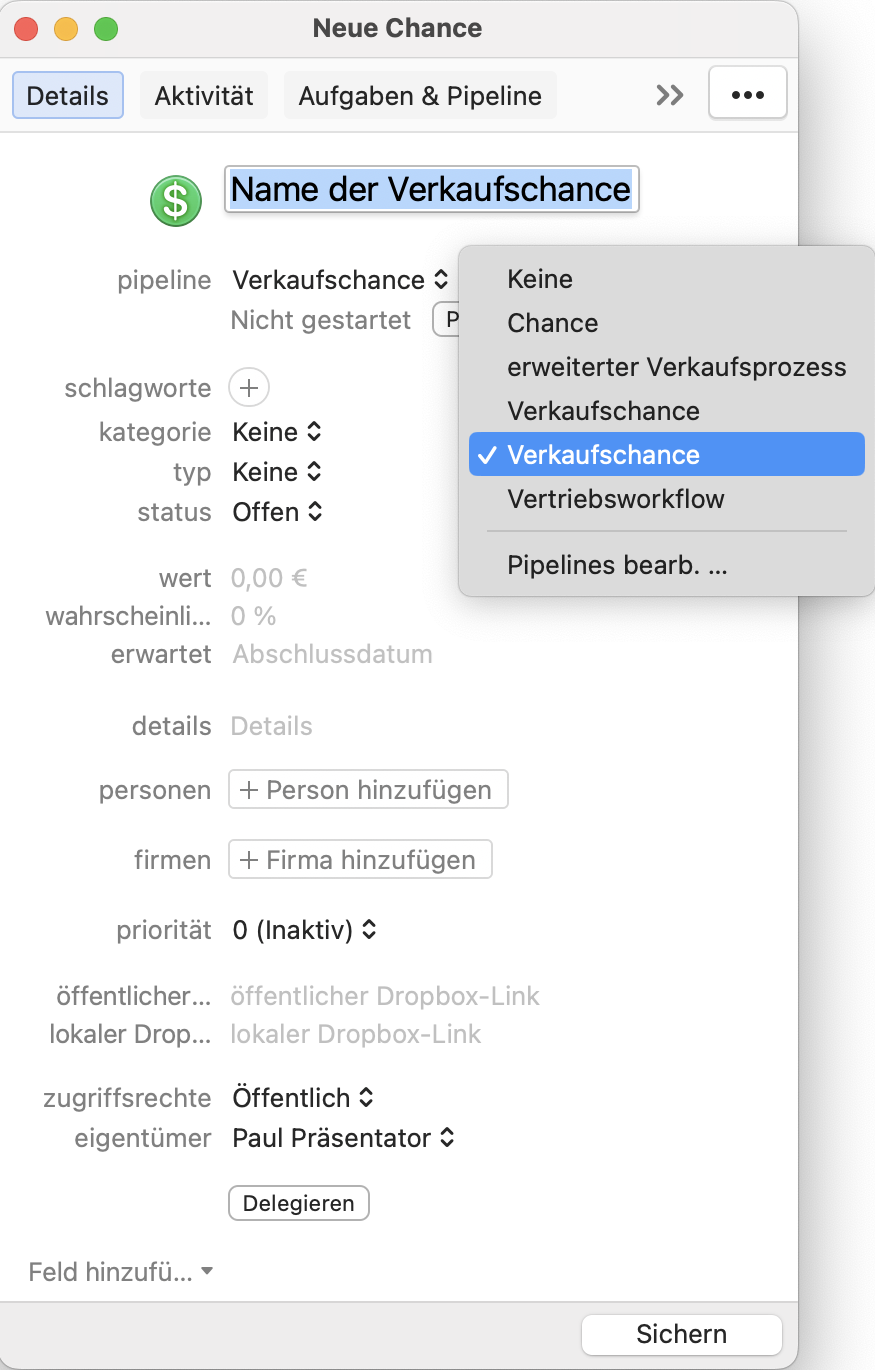Pick Vertriebsworkflow in the pipeline list
Screen dimensions: 875x1370
pos(615,499)
